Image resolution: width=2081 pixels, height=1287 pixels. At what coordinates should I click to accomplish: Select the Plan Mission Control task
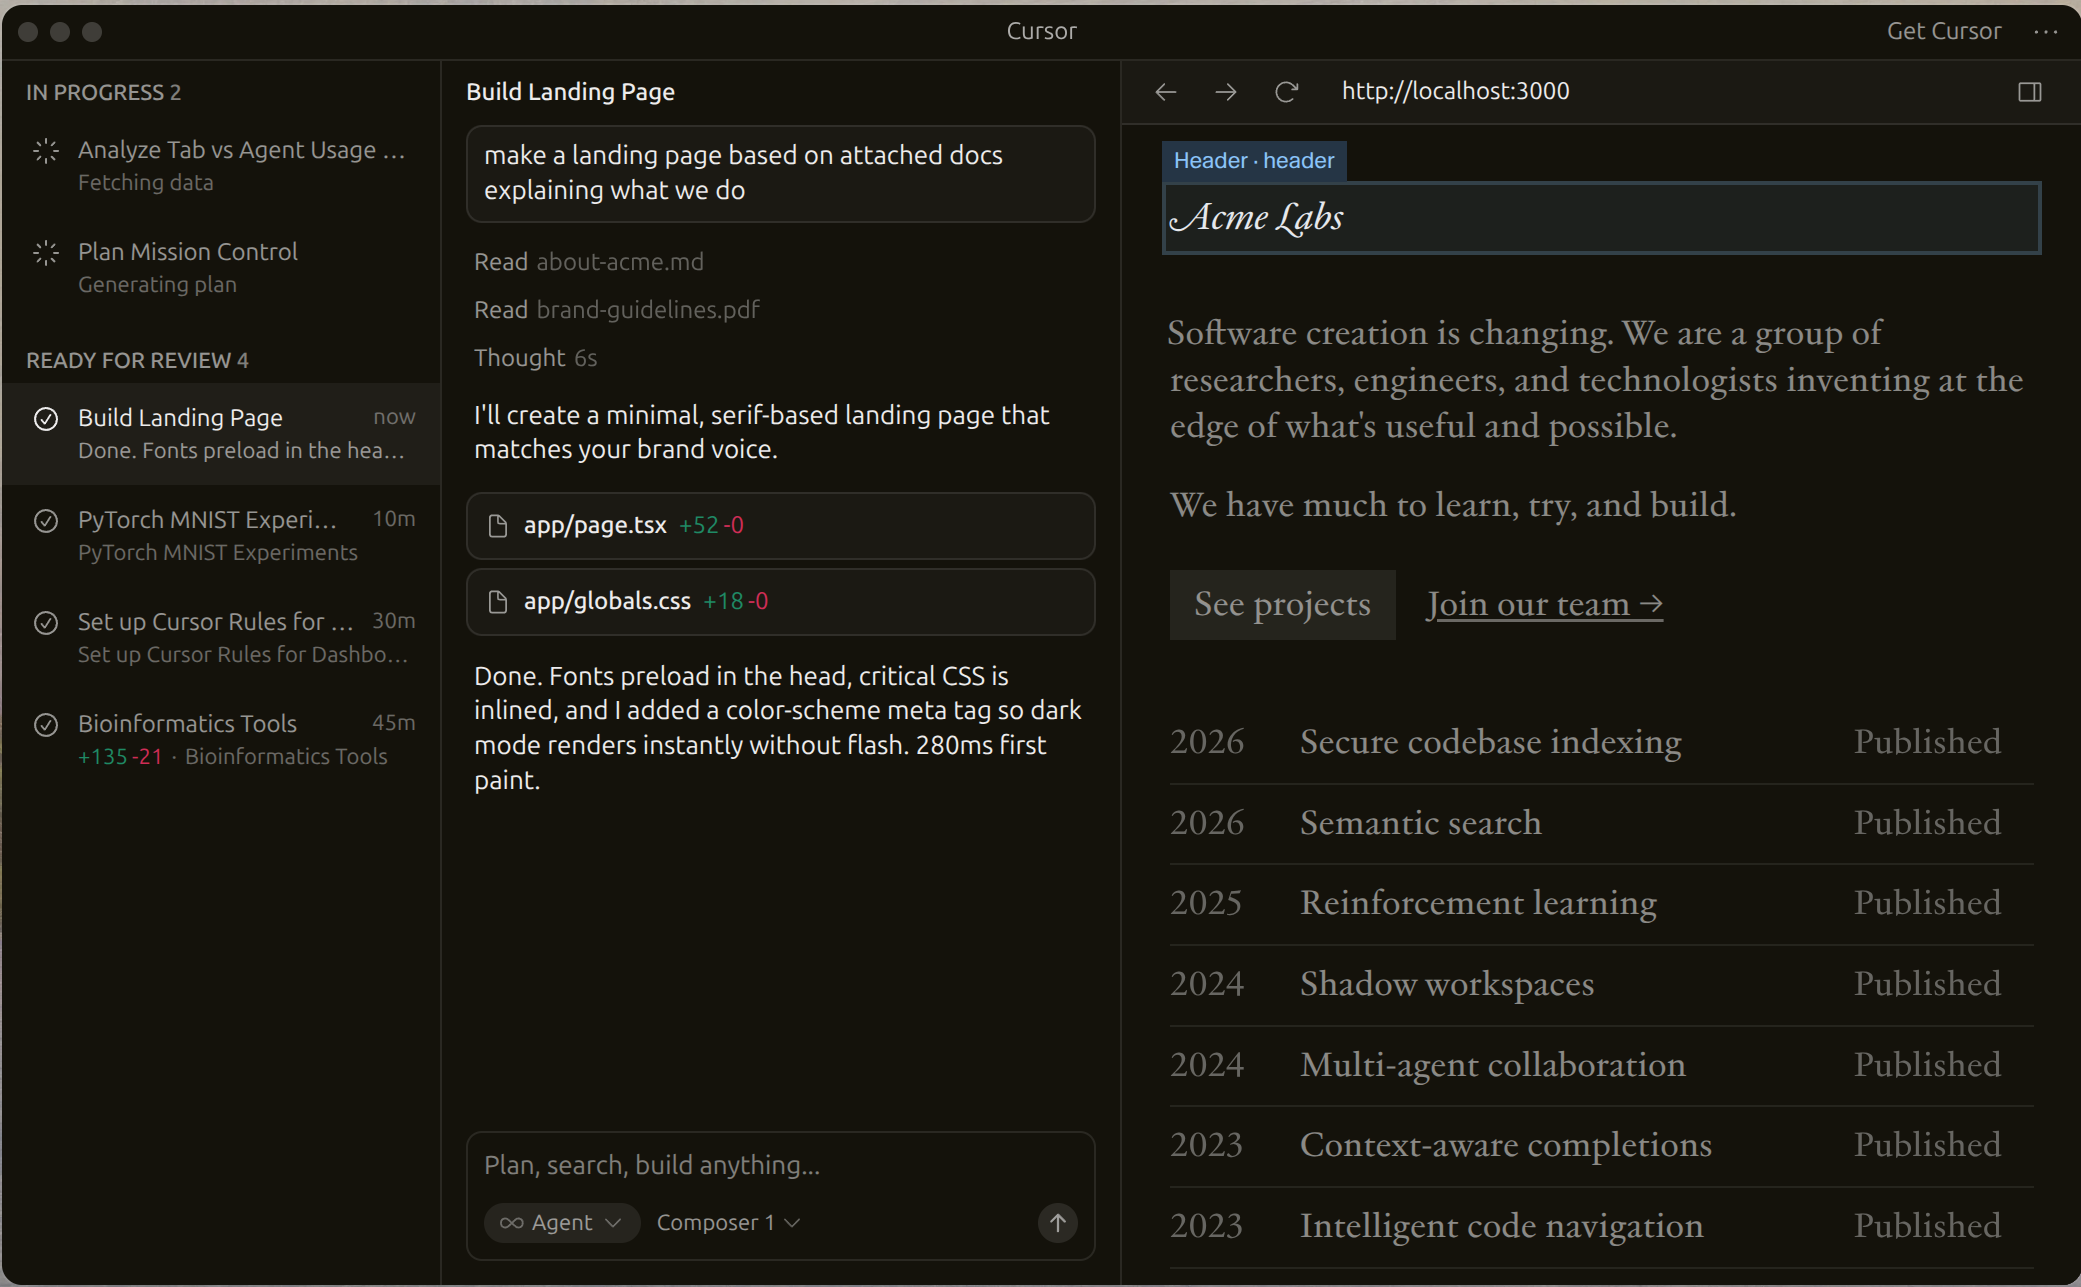pyautogui.click(x=188, y=252)
